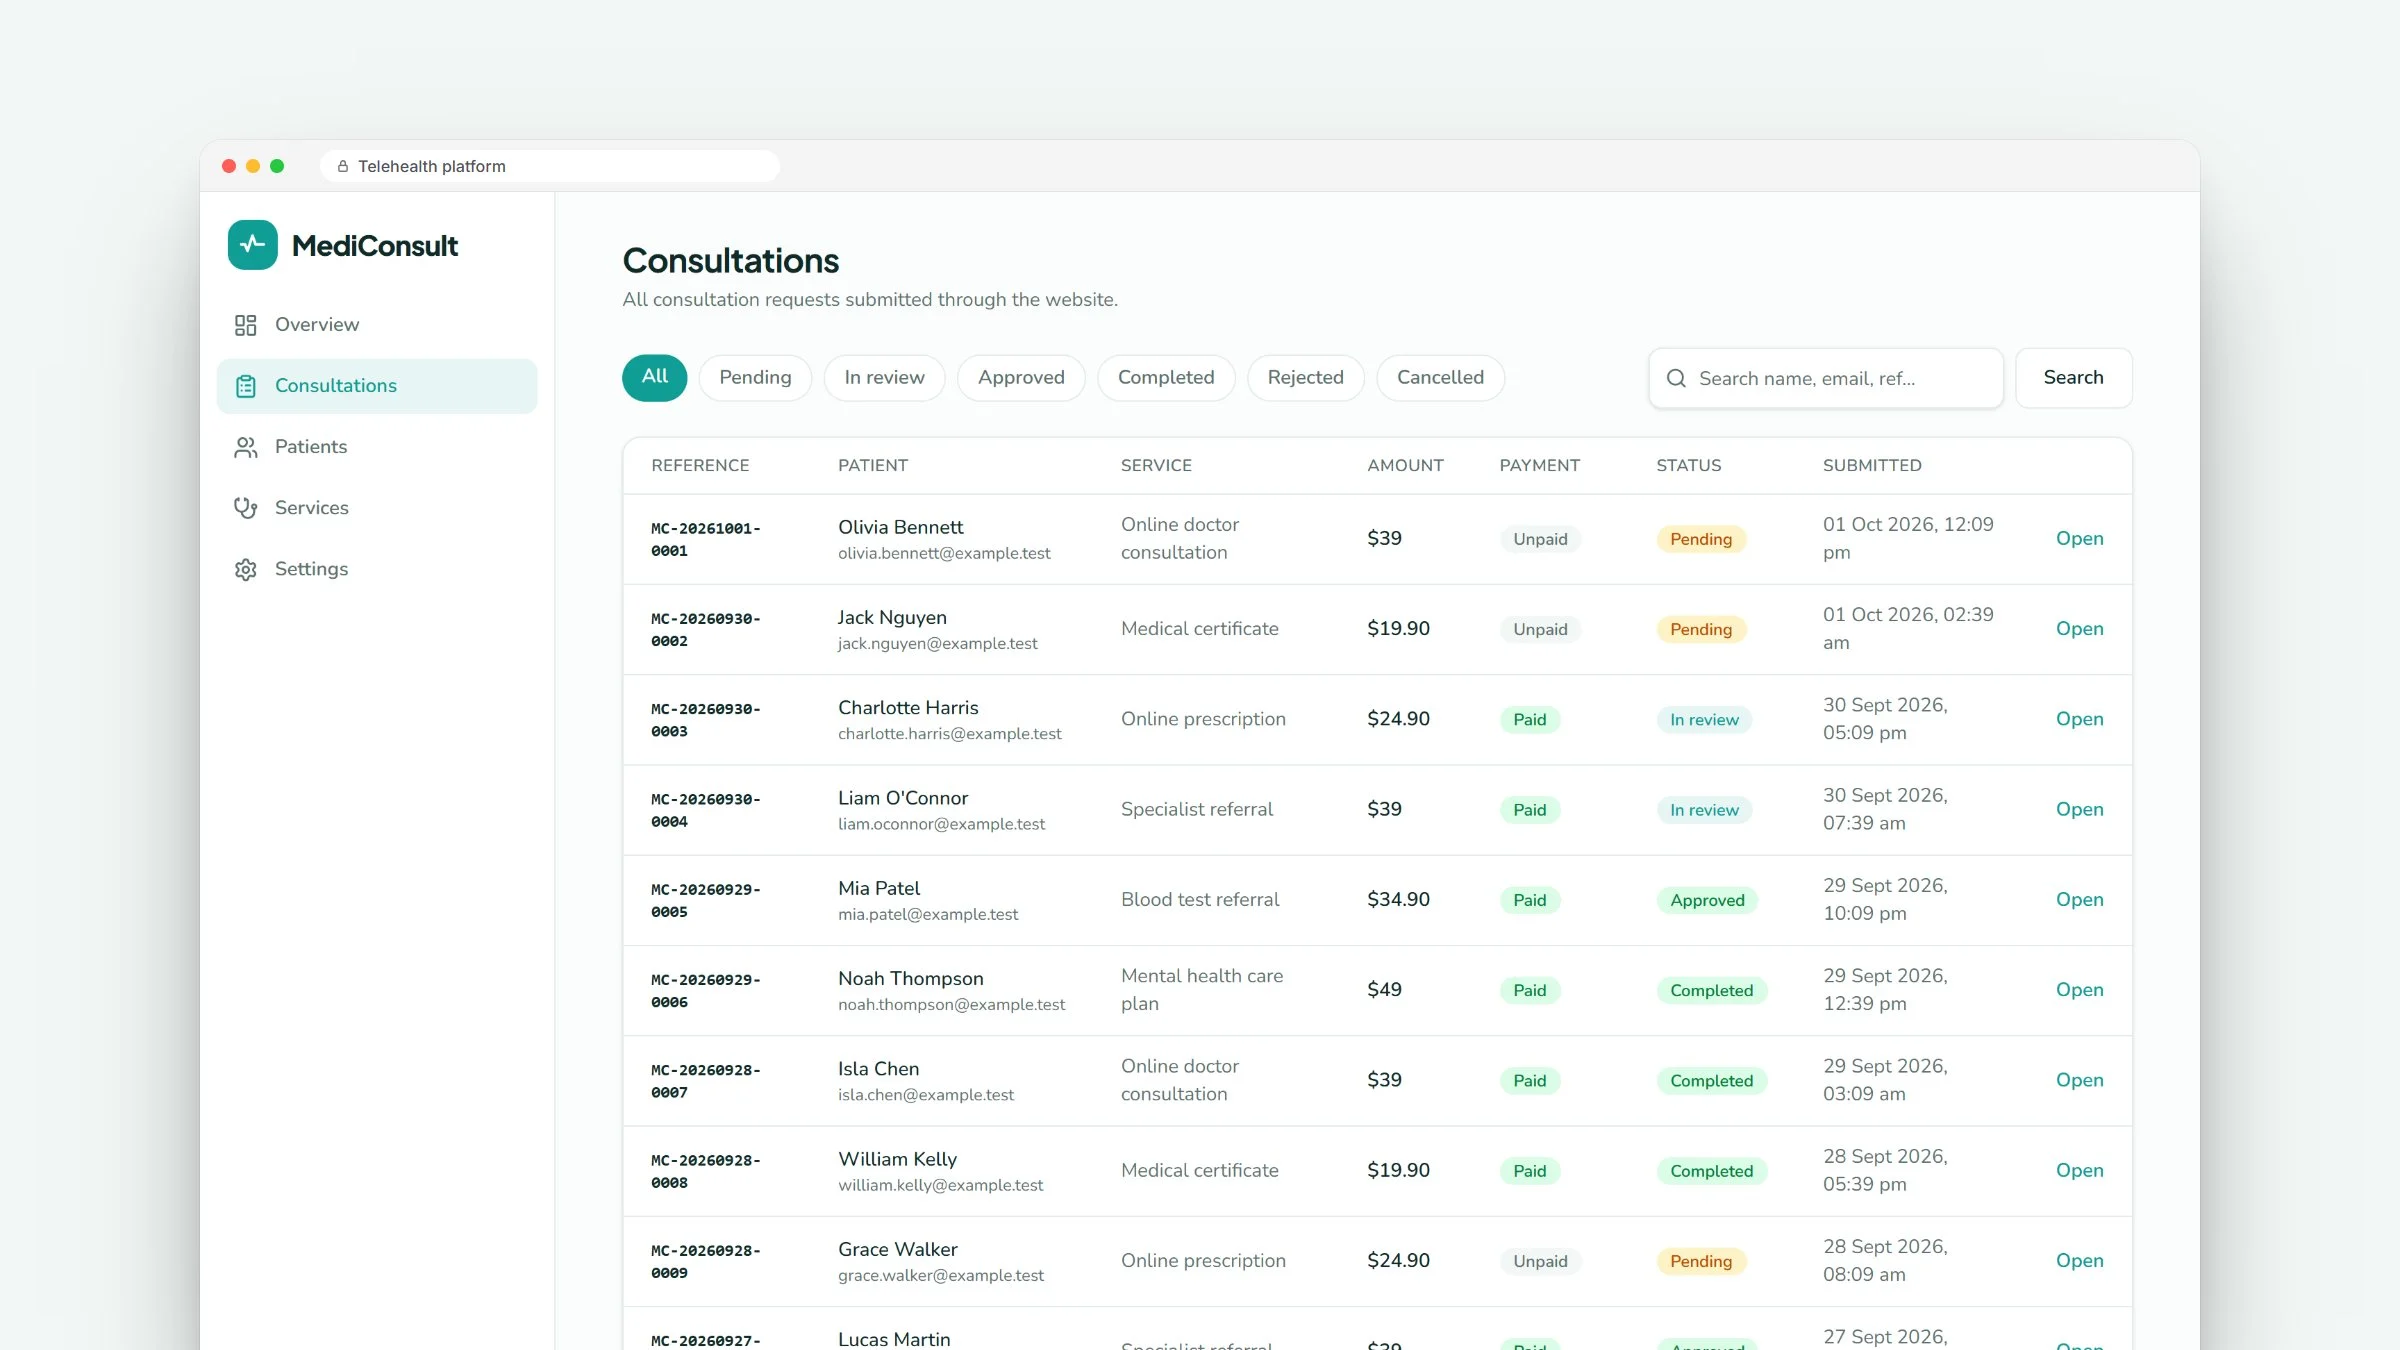
Task: Click Unpaid badge in Grace Walker row
Action: 1540,1261
